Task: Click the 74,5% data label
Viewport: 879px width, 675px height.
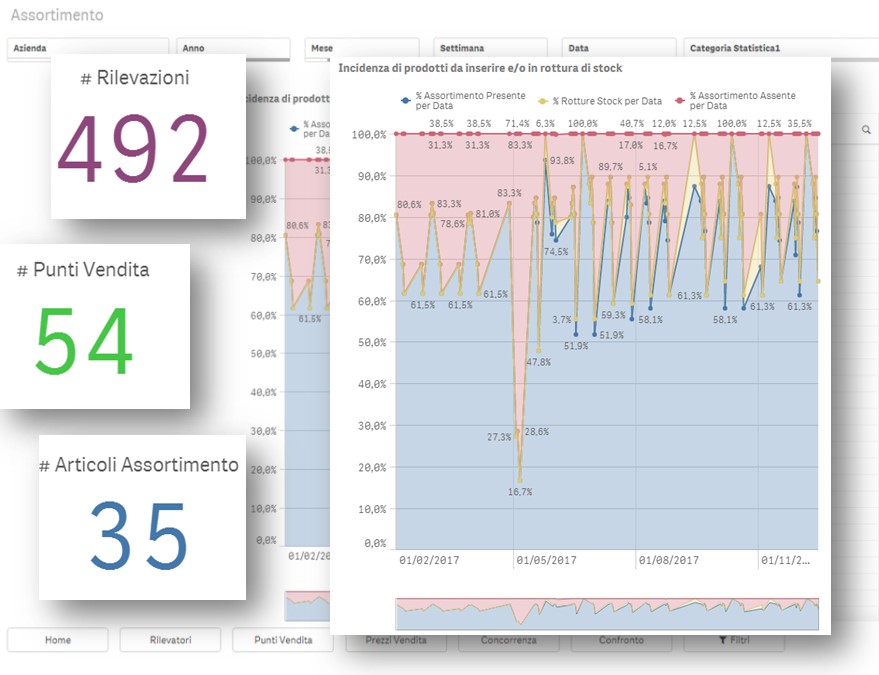Action: coord(556,252)
